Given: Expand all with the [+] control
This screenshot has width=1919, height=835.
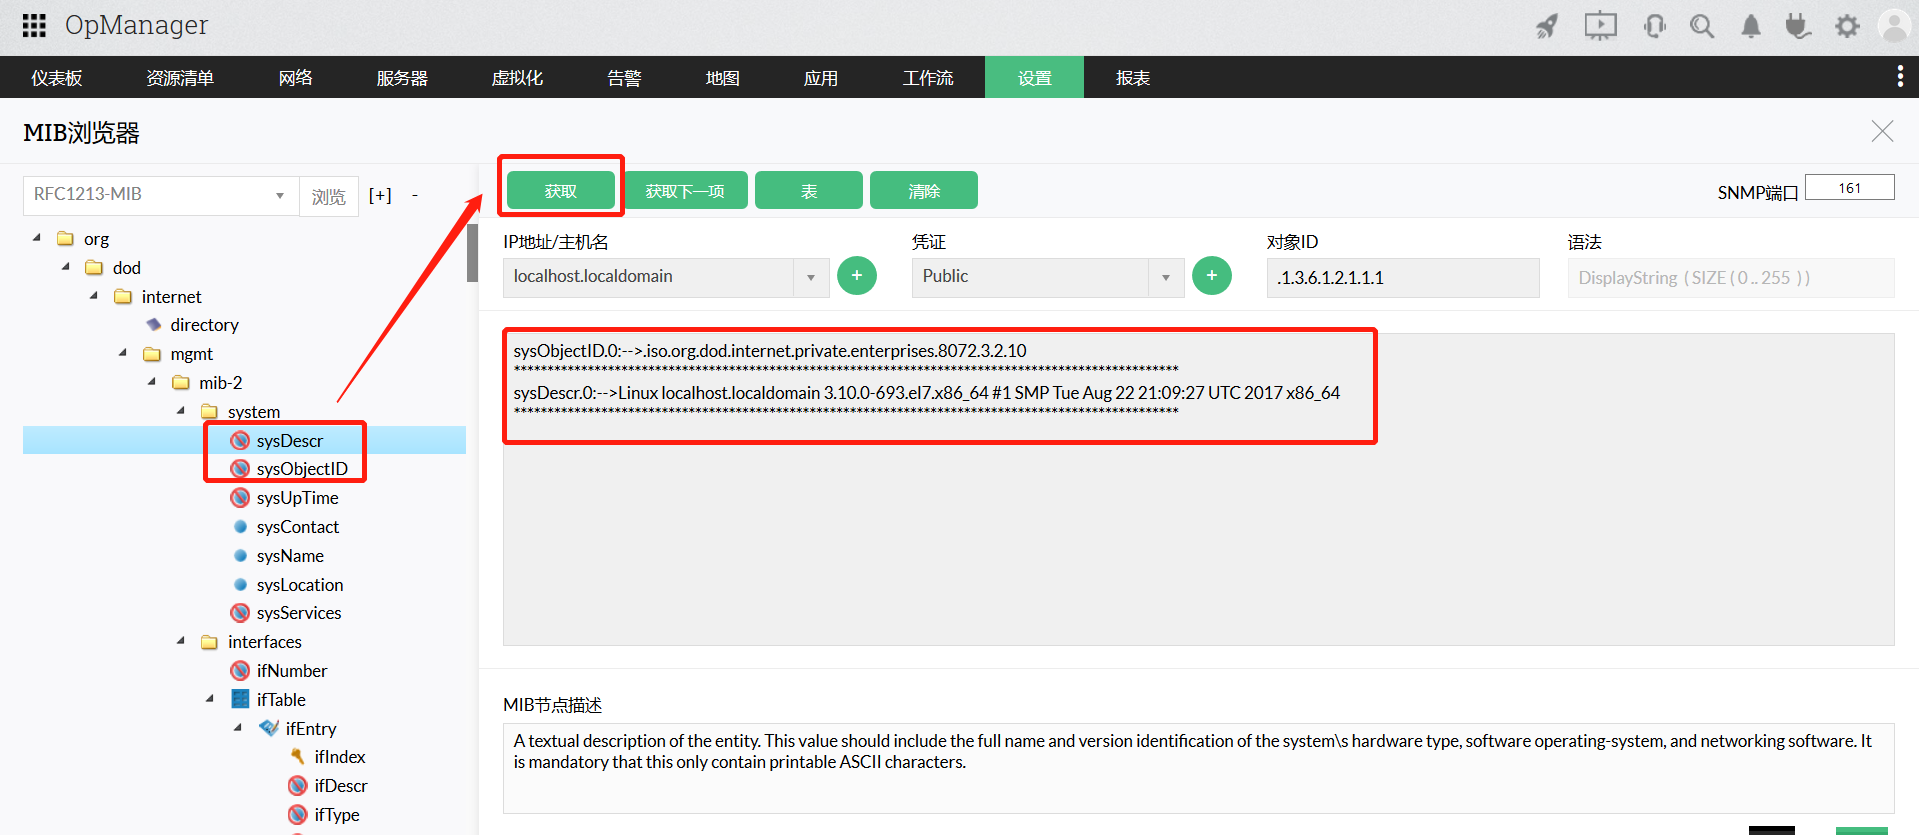Looking at the screenshot, I should (380, 195).
